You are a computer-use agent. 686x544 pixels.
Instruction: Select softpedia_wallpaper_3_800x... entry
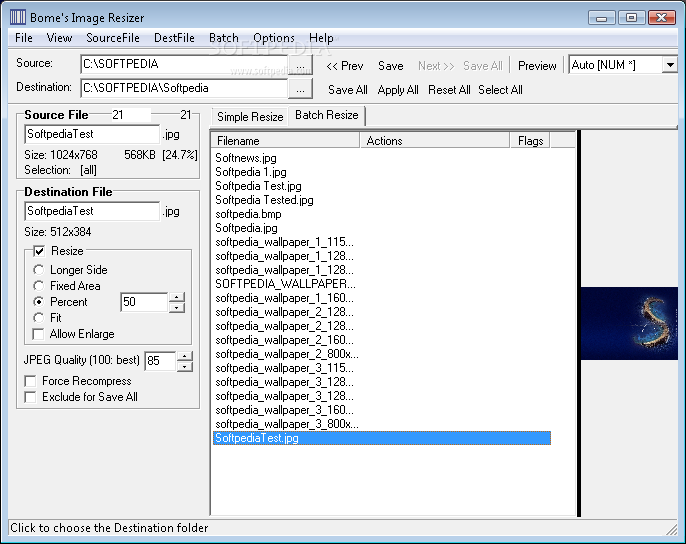pos(287,424)
